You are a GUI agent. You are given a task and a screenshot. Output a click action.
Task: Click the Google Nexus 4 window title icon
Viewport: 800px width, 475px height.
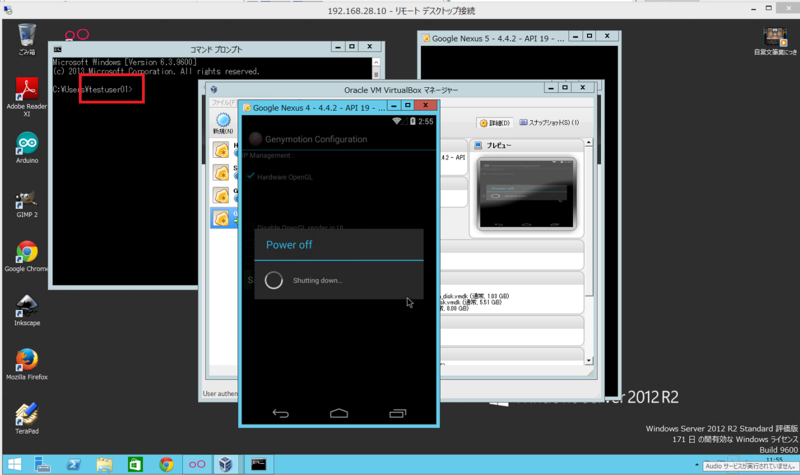pos(247,108)
